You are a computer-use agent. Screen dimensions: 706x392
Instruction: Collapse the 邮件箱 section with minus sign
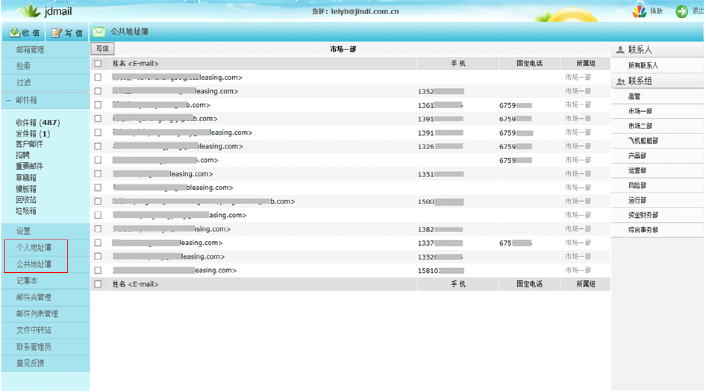coord(8,100)
